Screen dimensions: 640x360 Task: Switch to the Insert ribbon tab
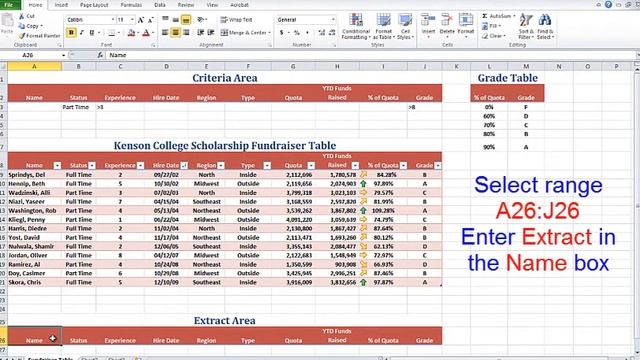tap(61, 5)
